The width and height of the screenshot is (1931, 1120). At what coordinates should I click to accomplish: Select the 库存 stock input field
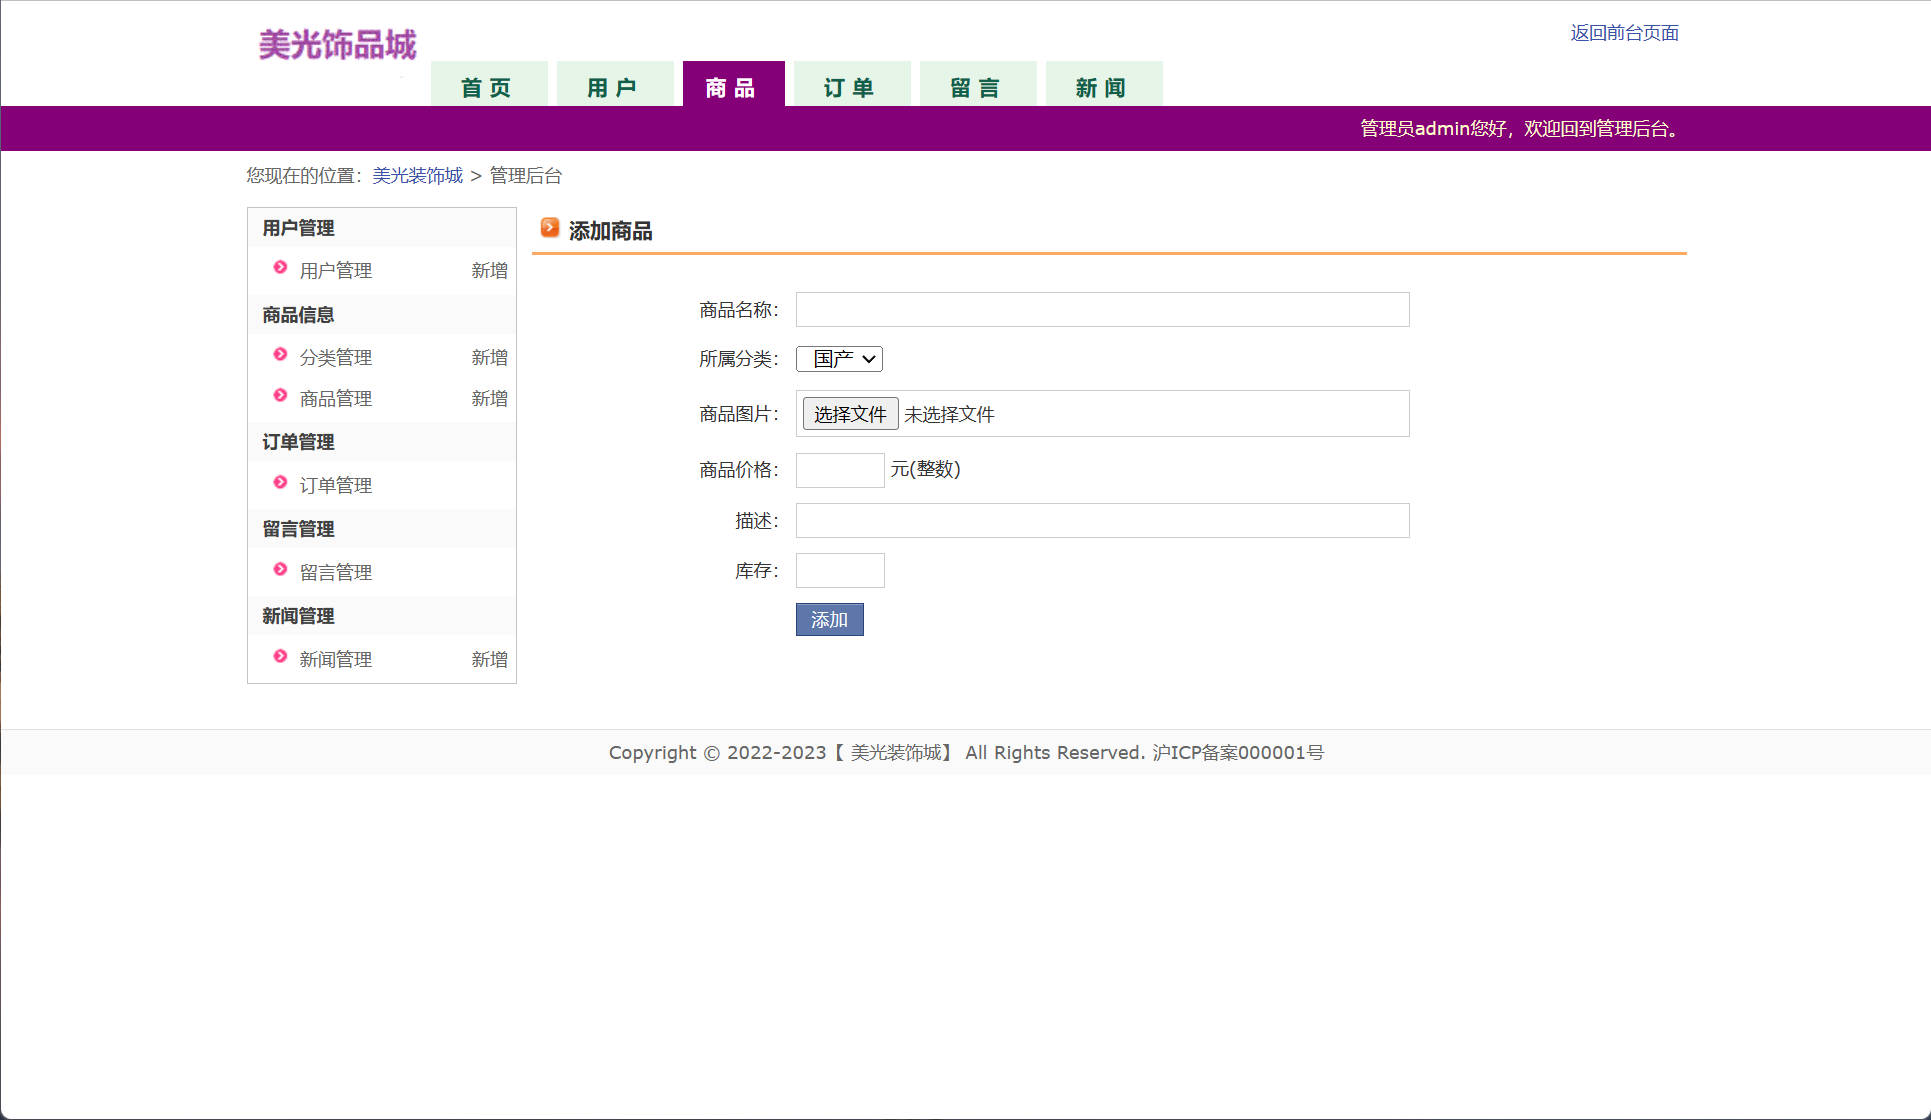840,571
